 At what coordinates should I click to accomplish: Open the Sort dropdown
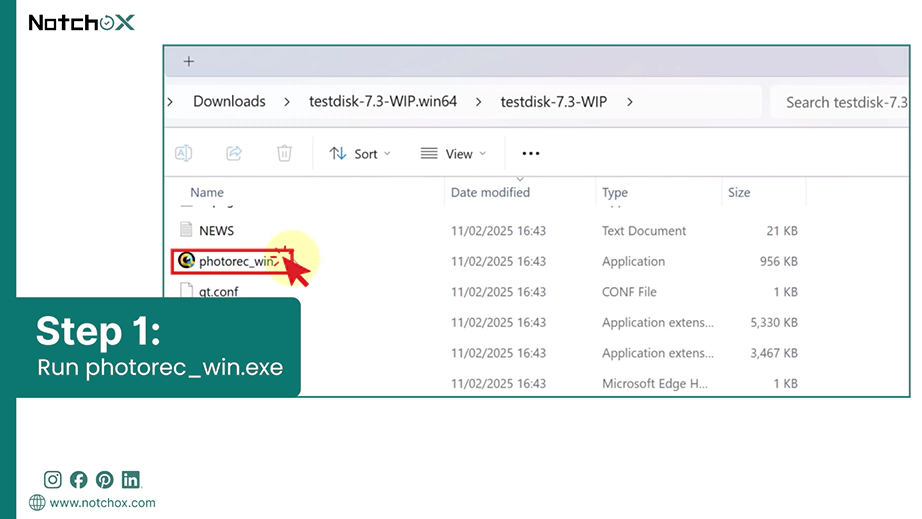click(360, 154)
